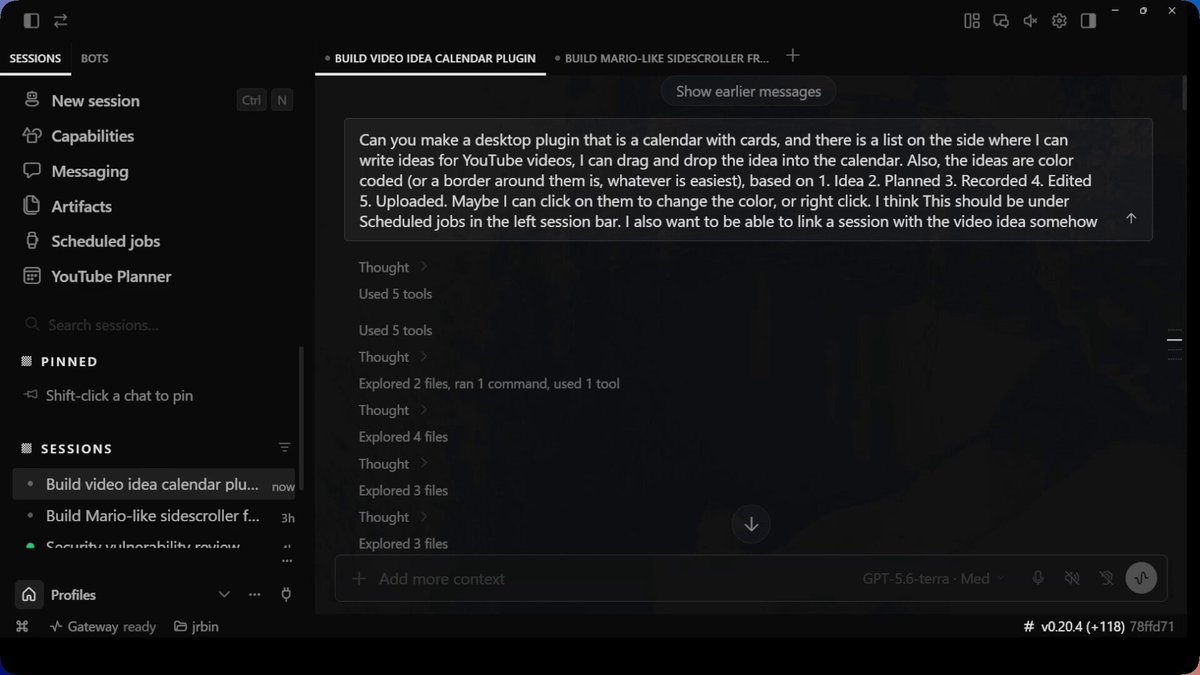1200x675 pixels.
Task: Click the plus icon beside Add more context
Action: (359, 578)
